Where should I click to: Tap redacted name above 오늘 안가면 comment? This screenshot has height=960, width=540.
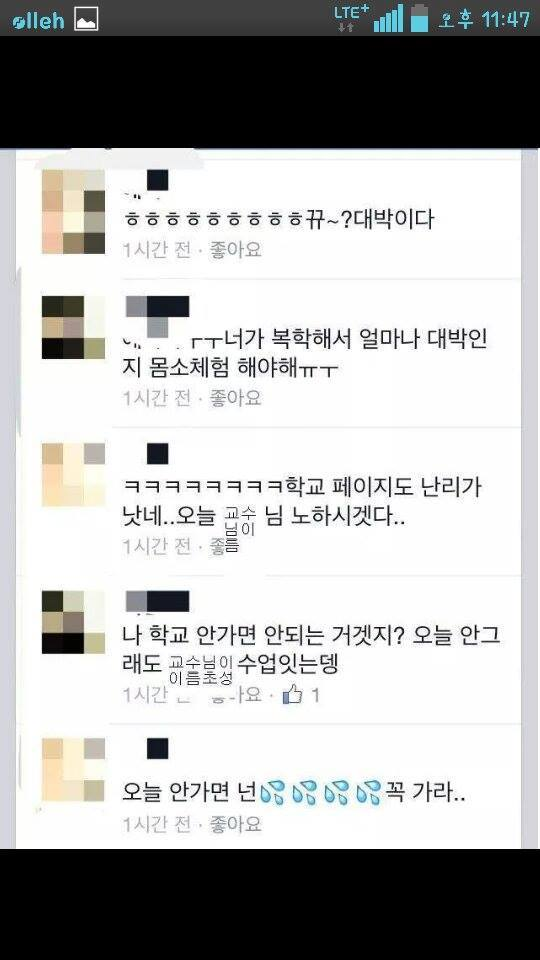click(157, 749)
